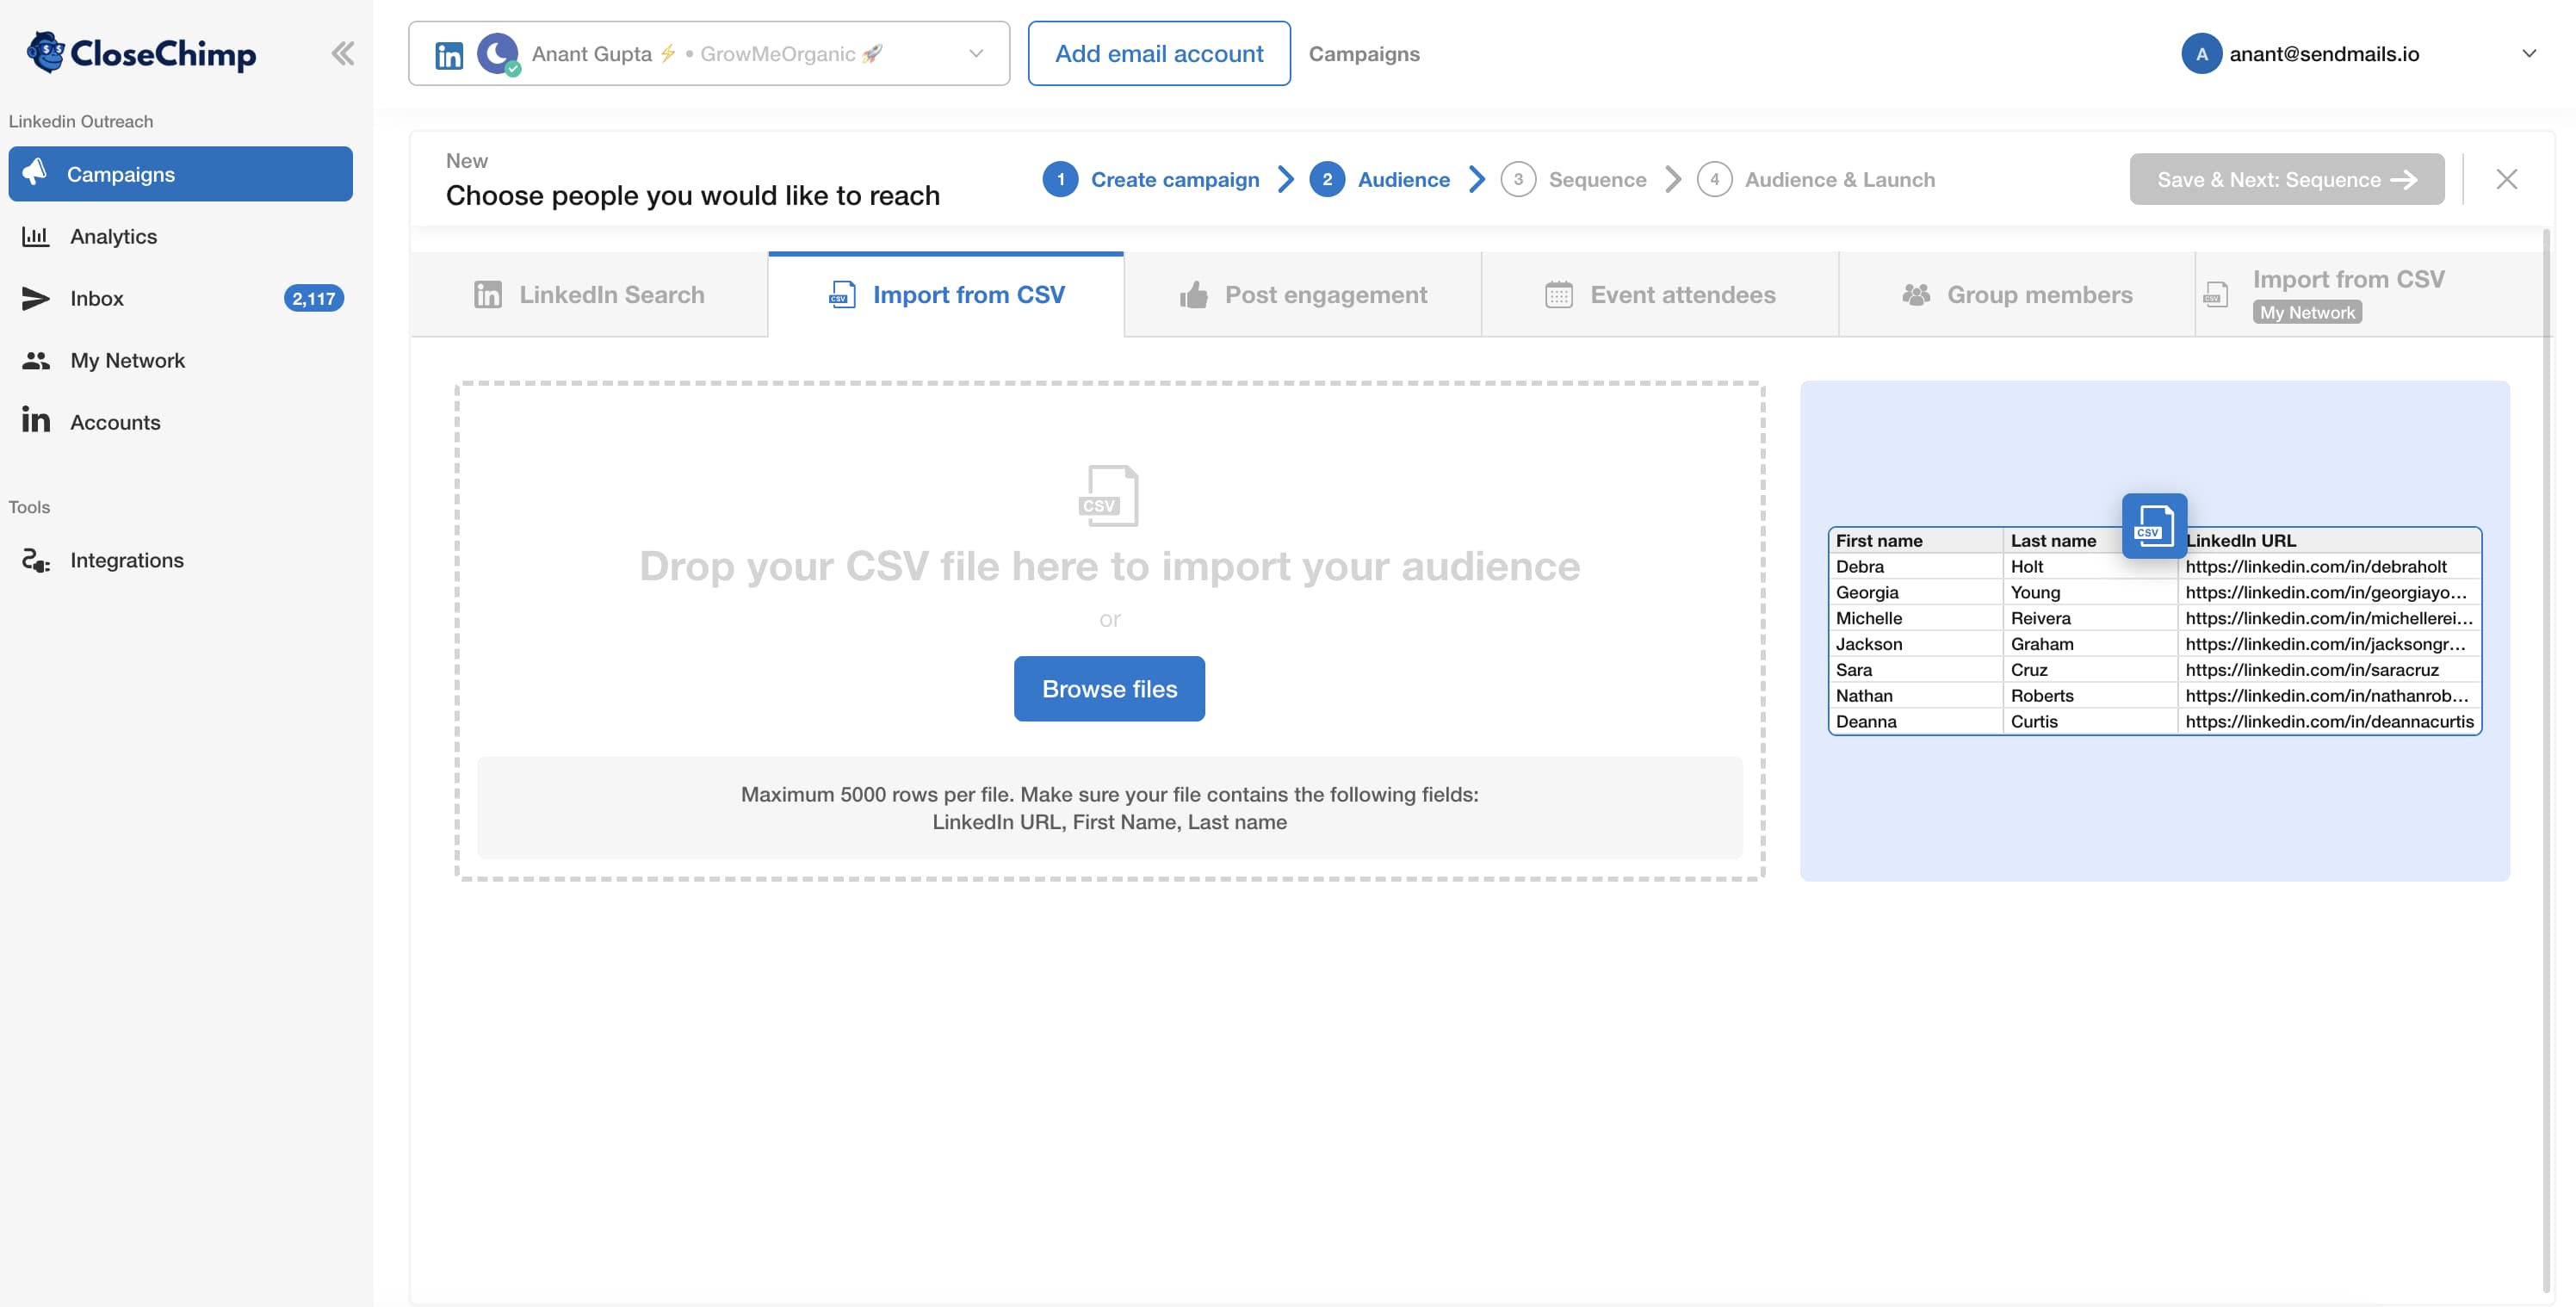This screenshot has width=2576, height=1307.
Task: Click the Add email account button
Action: pos(1159,53)
